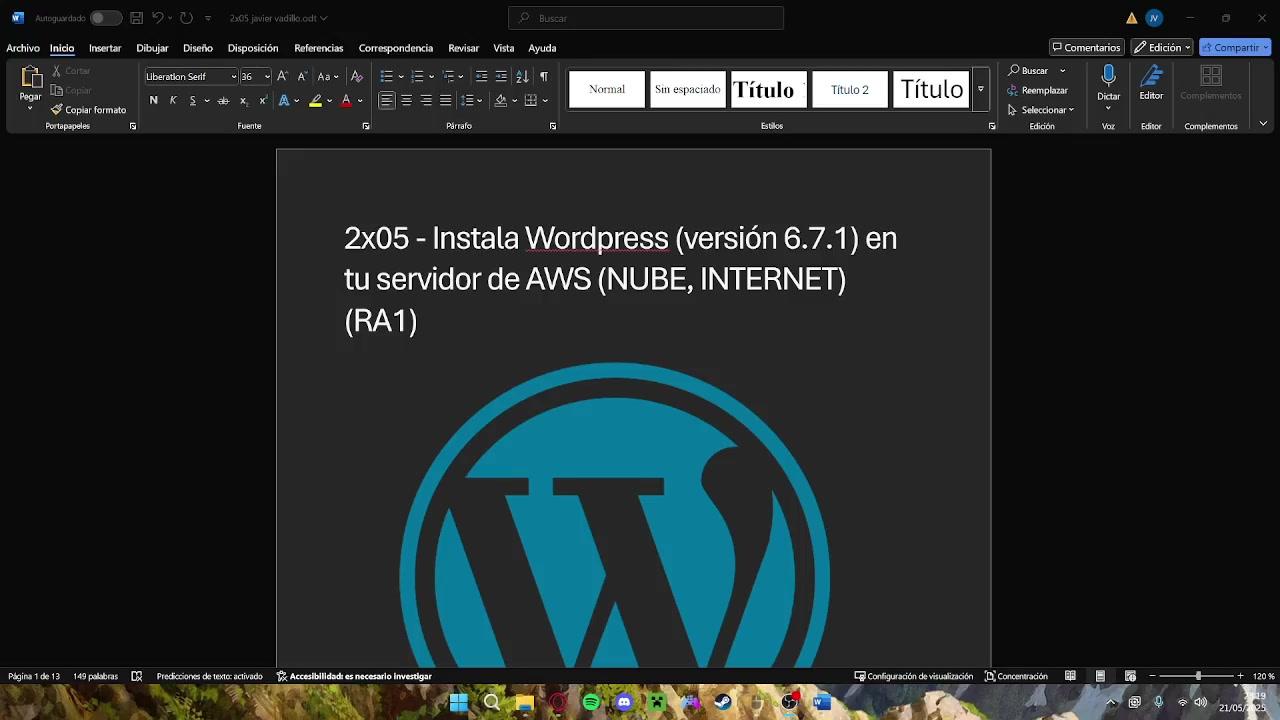Open the font name dropdown (Liberation Serif)
1280x720 pixels.
tap(234, 77)
